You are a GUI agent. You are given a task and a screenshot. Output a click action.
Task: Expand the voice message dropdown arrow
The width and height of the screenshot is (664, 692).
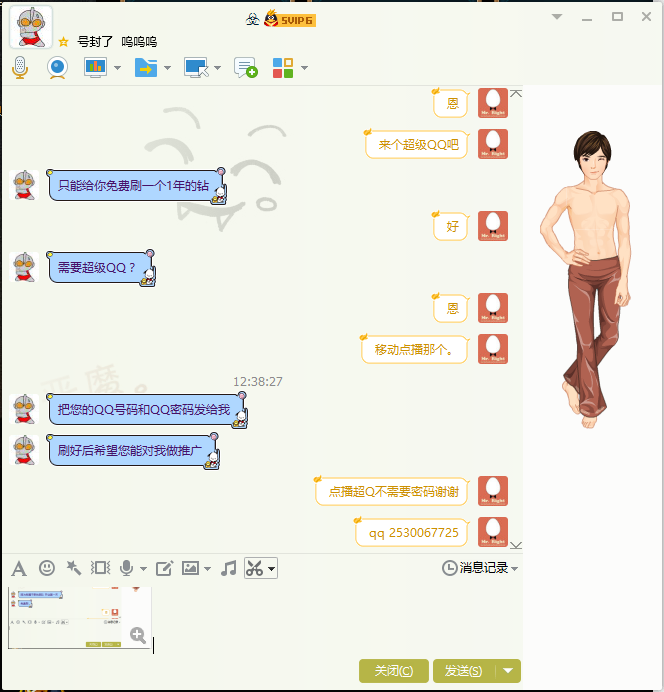point(143,569)
